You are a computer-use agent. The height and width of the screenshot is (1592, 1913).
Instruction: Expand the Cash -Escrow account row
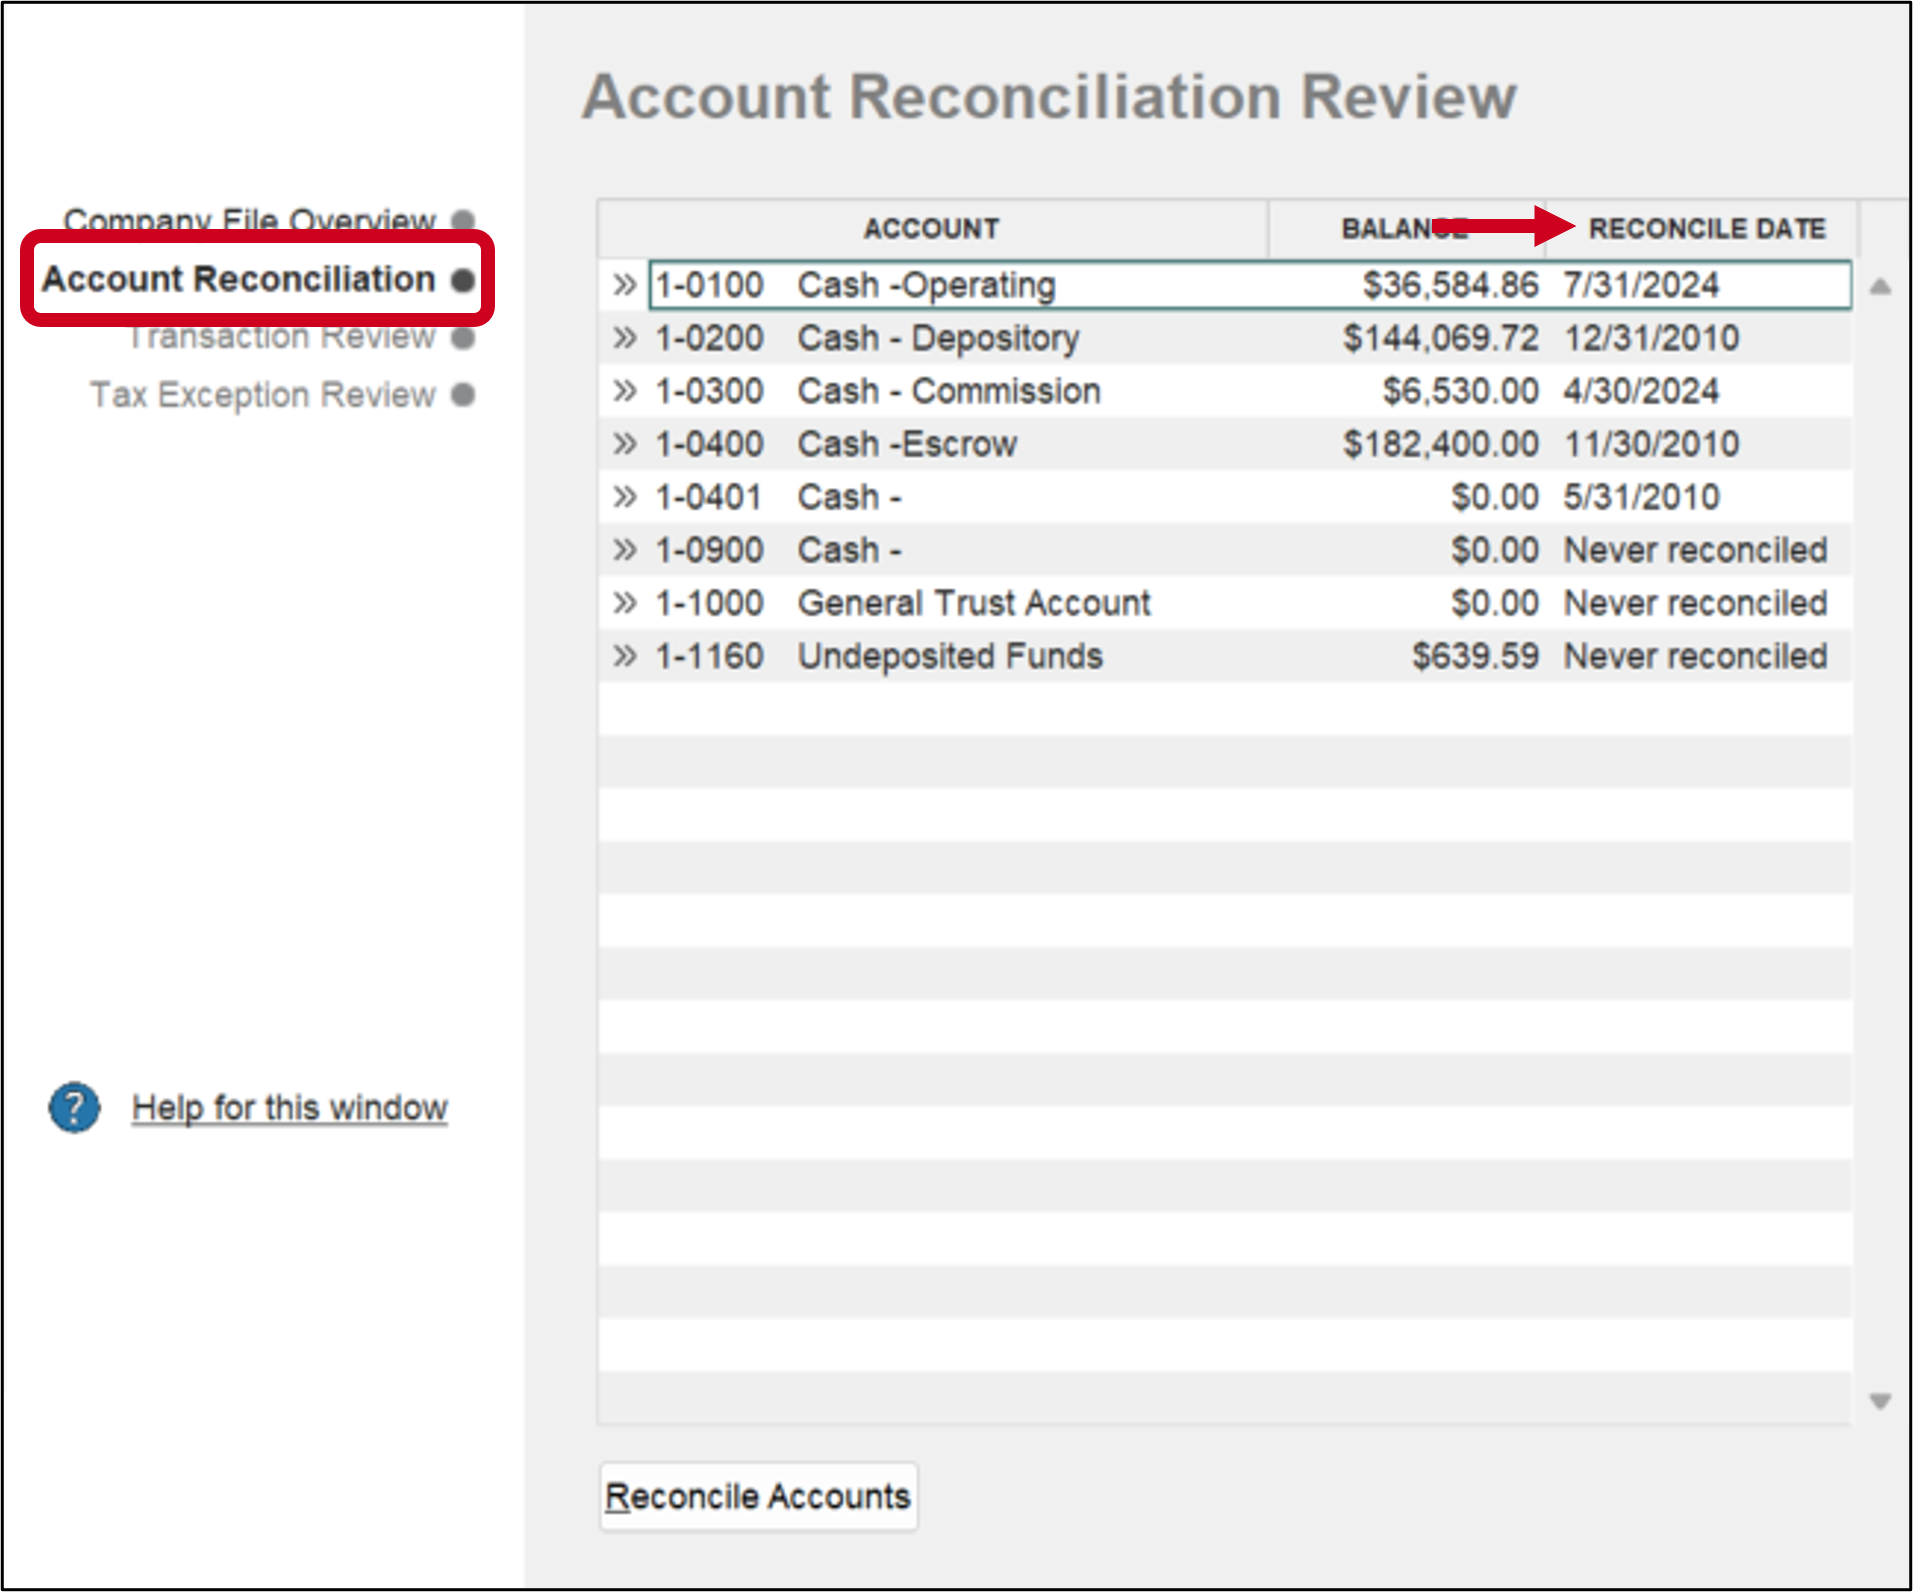[625, 443]
